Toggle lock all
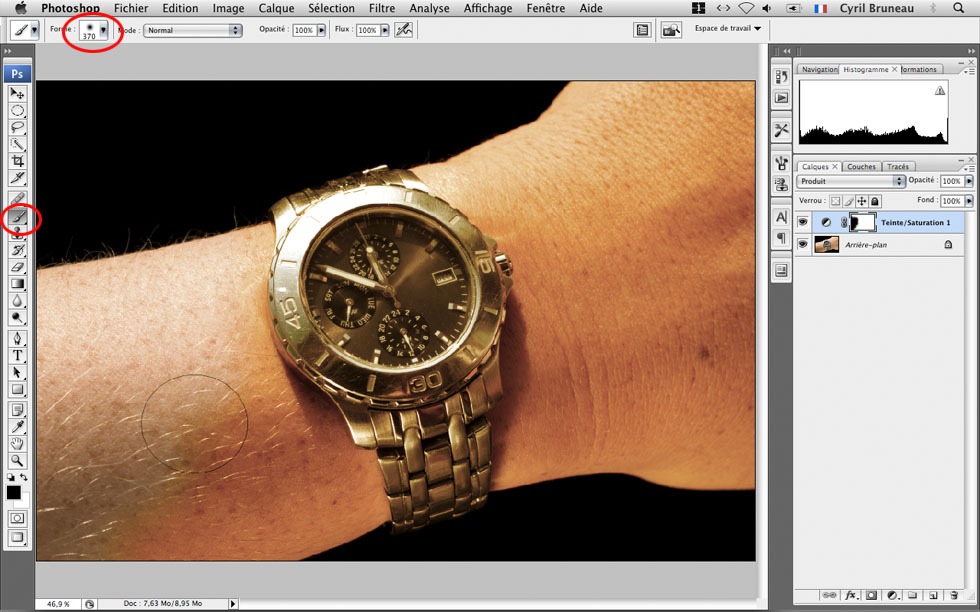 pos(875,201)
